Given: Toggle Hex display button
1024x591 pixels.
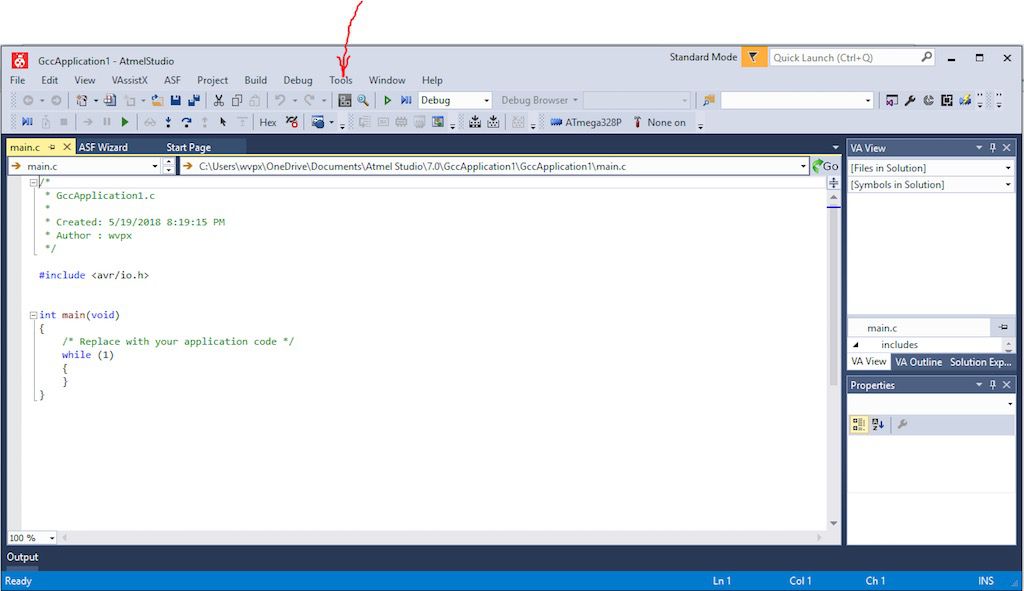Looking at the screenshot, I should click(268, 122).
